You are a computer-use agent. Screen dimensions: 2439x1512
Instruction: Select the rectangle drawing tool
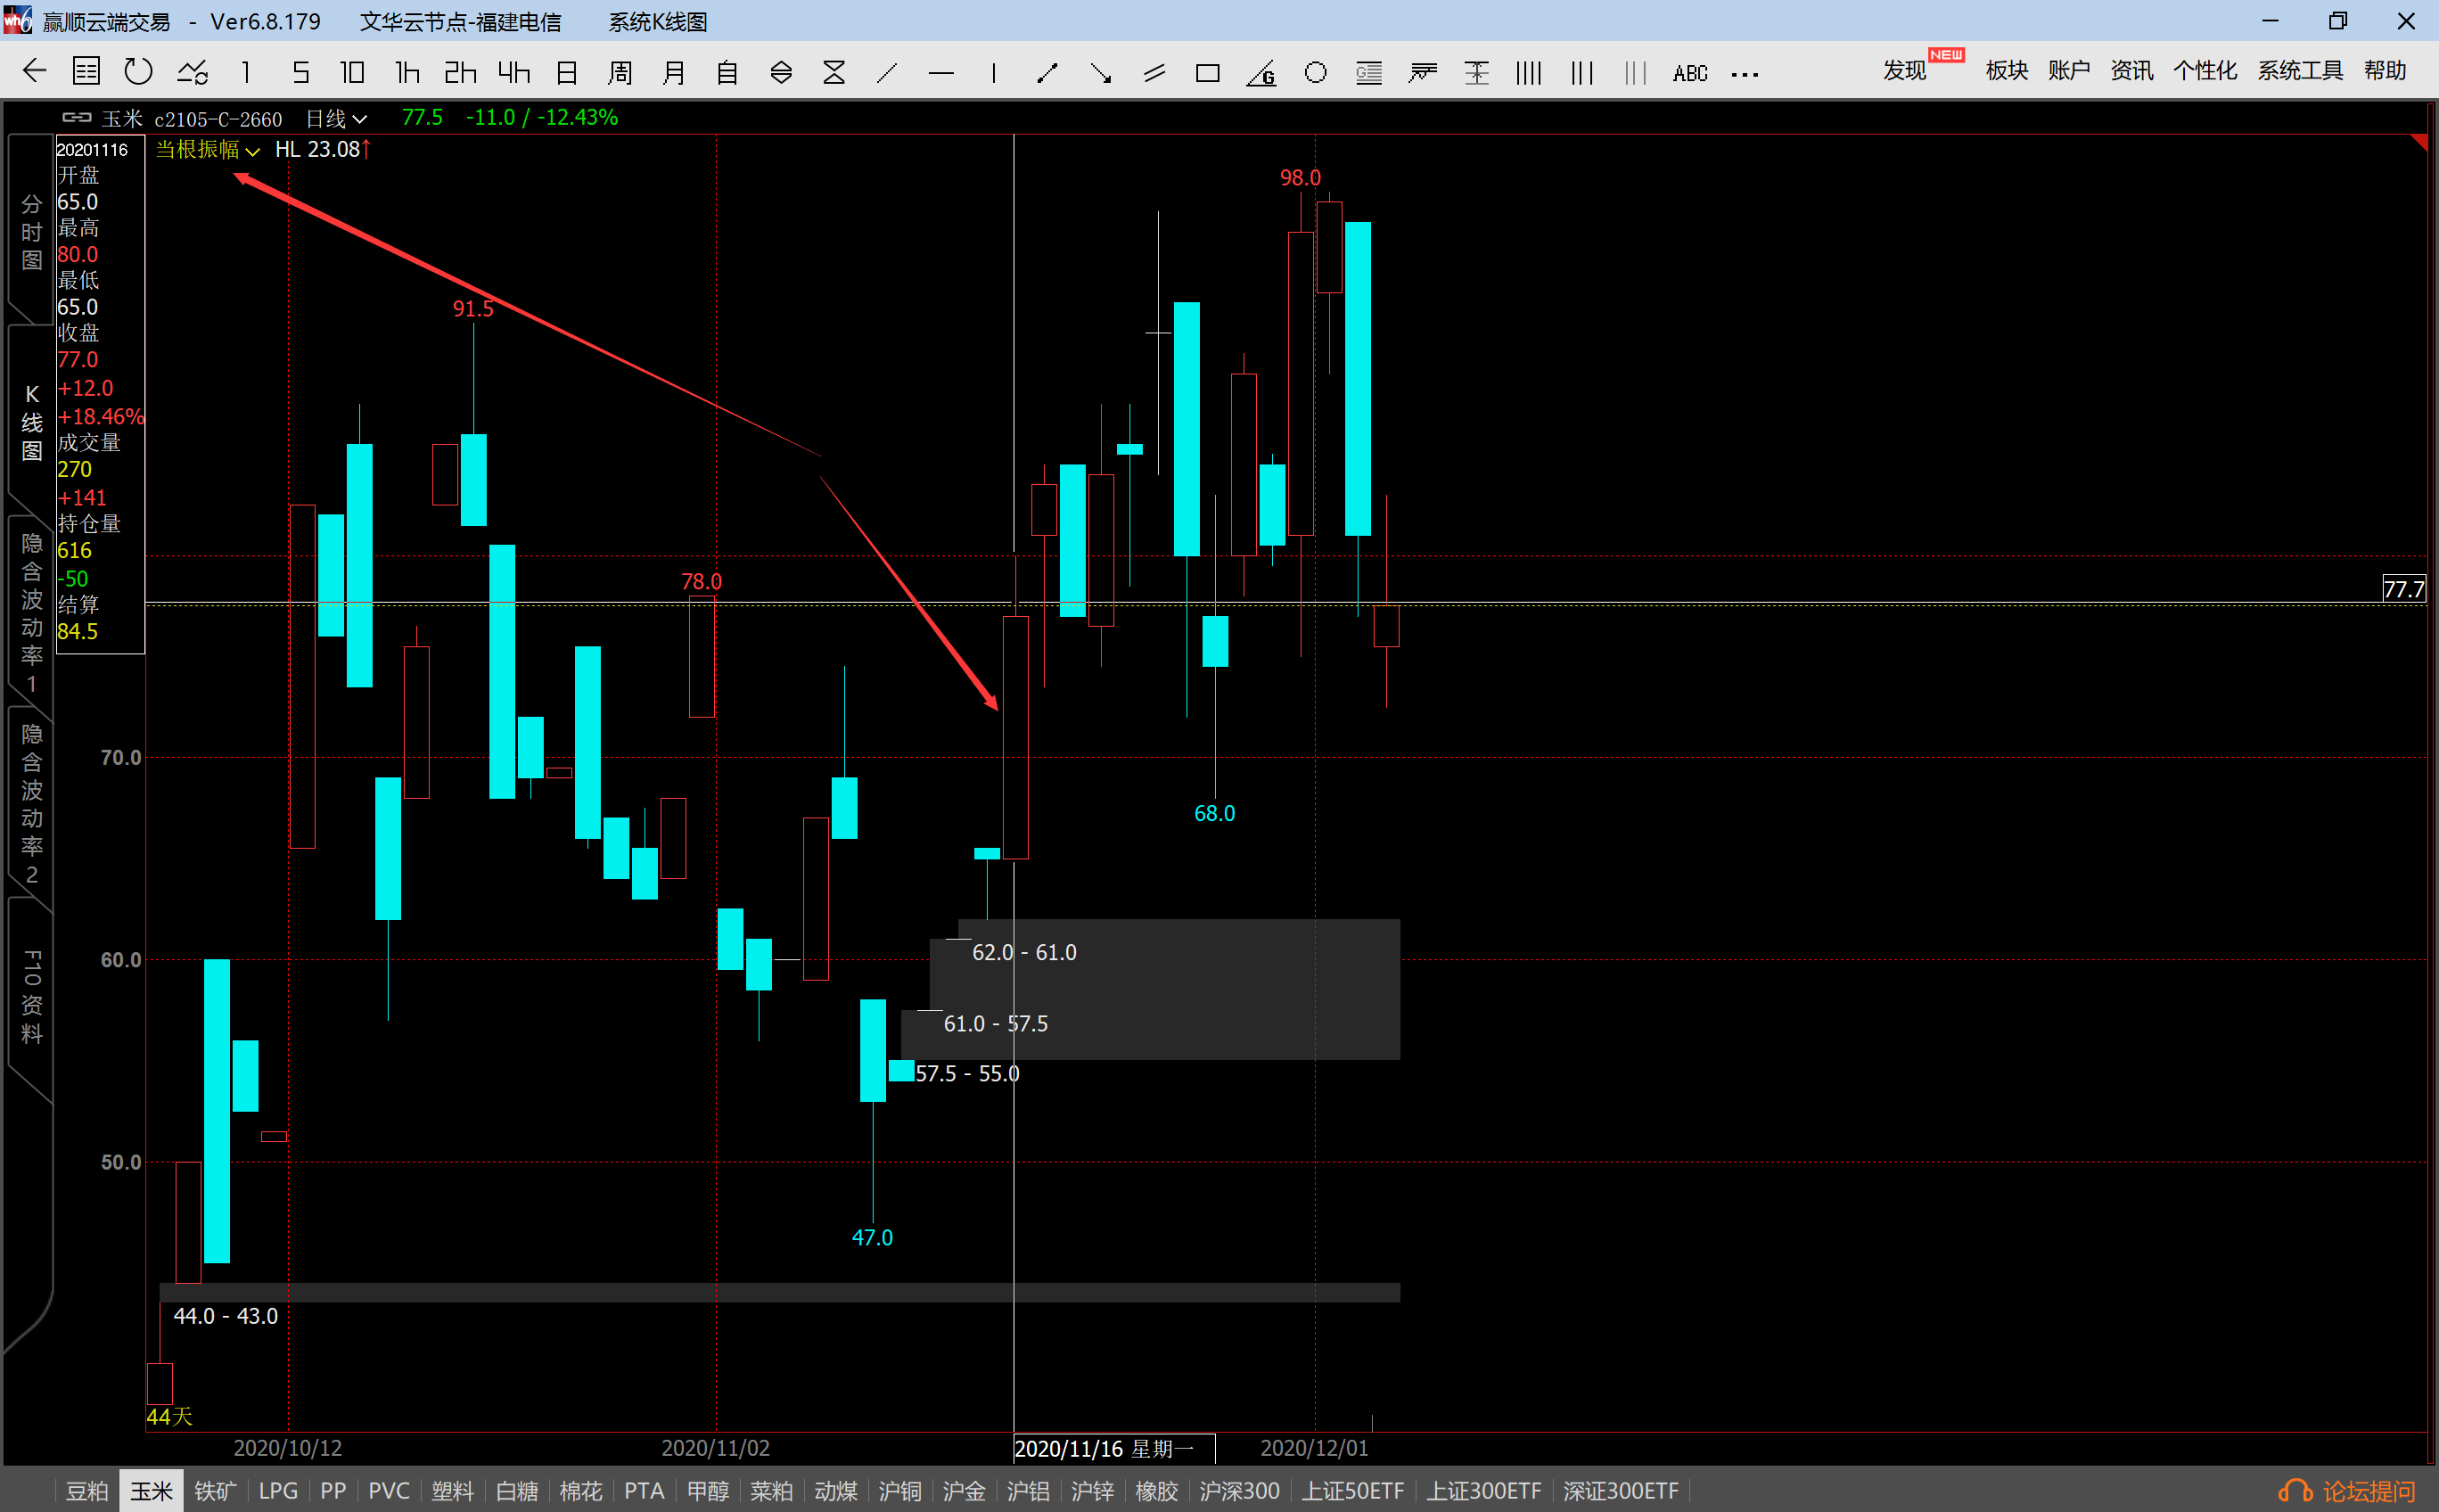(1207, 73)
